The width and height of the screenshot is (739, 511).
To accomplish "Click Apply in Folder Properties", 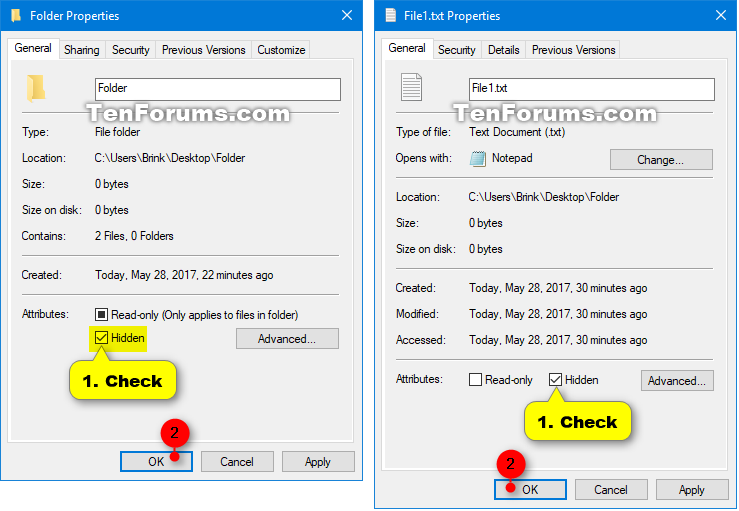I will (318, 462).
